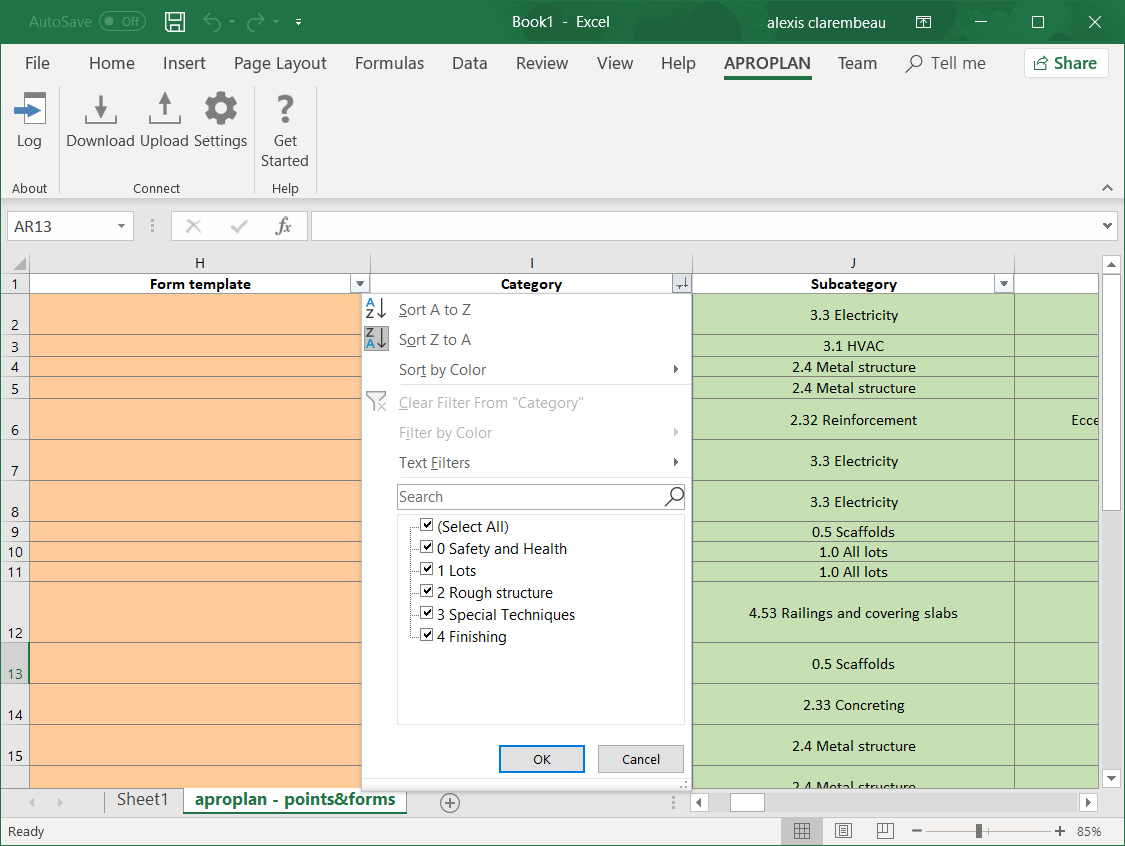Switch to the Home tab

click(x=112, y=63)
